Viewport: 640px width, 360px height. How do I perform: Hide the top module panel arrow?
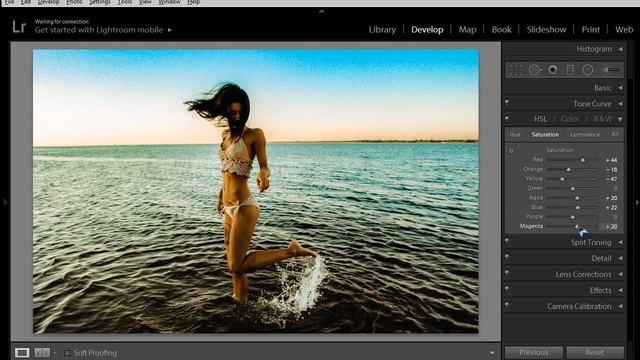tap(322, 11)
